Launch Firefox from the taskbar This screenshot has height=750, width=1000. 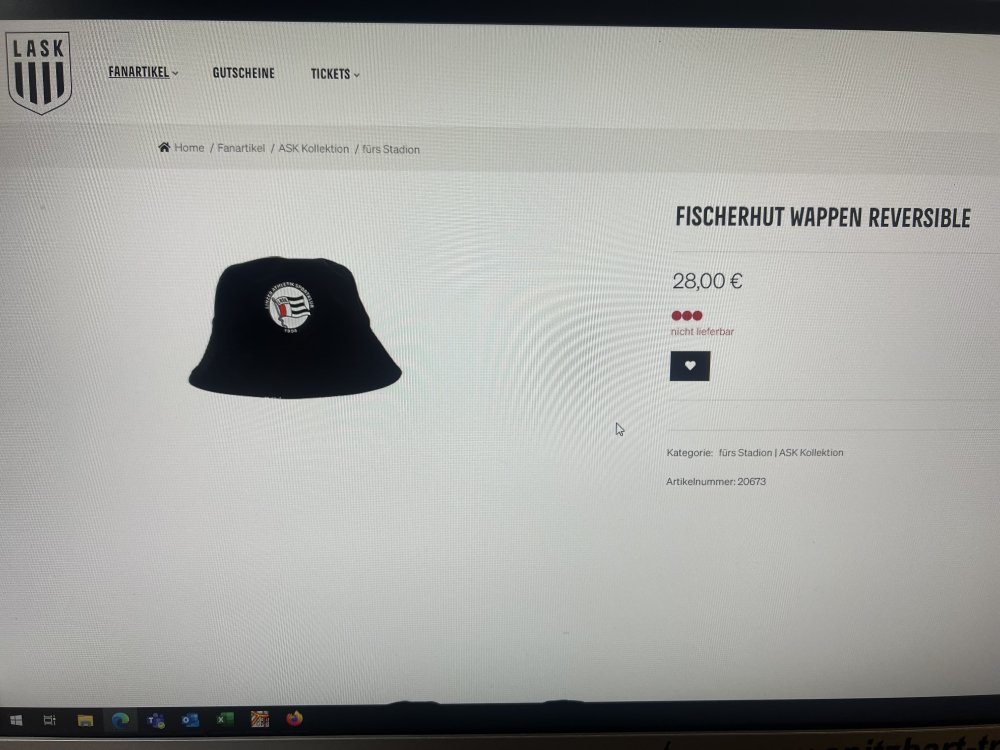pyautogui.click(x=294, y=719)
